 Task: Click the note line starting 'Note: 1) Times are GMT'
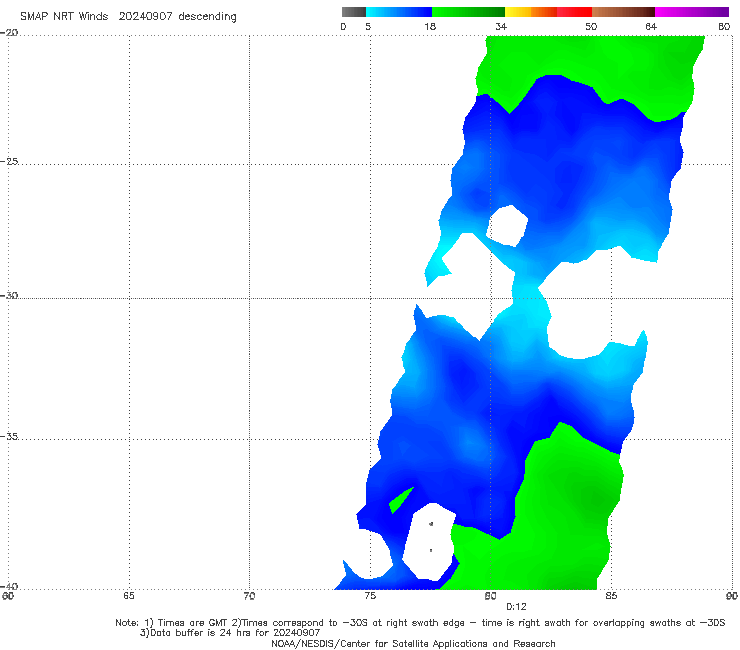coord(420,623)
